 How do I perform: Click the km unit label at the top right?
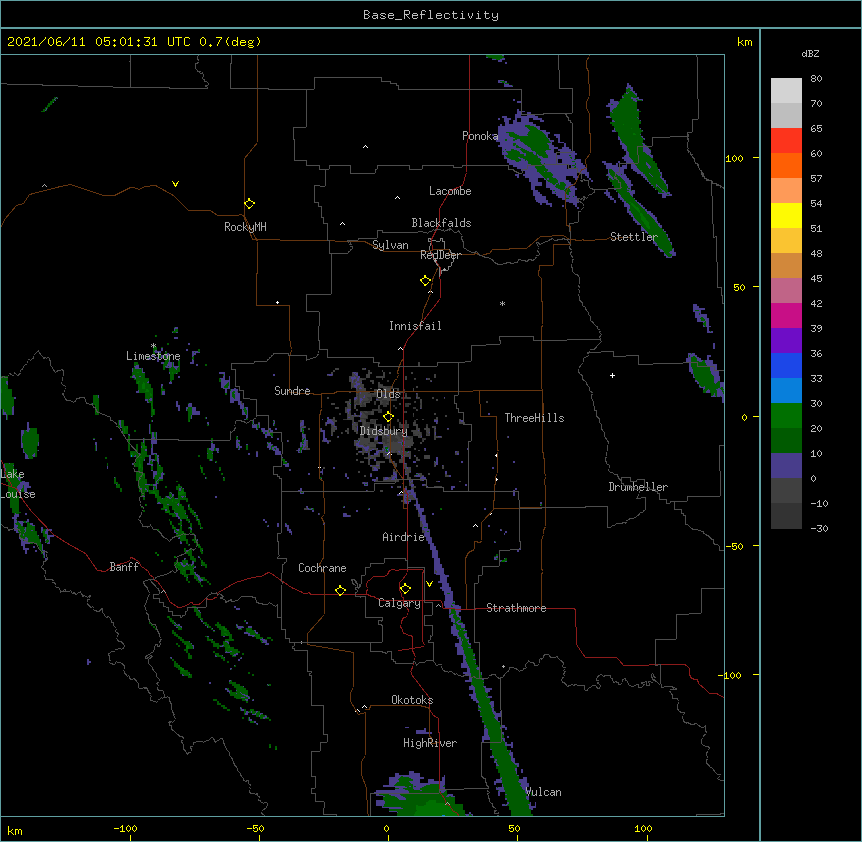pyautogui.click(x=744, y=42)
